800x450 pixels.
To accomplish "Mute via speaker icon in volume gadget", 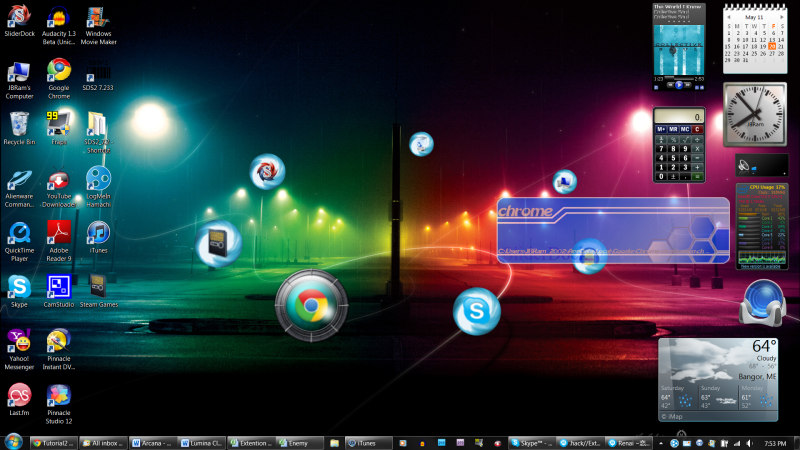I will (744, 166).
